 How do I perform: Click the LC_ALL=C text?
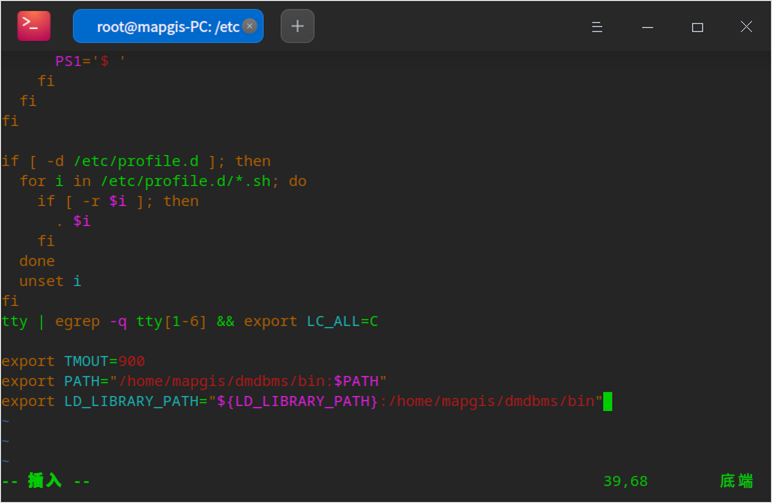pyautogui.click(x=342, y=321)
